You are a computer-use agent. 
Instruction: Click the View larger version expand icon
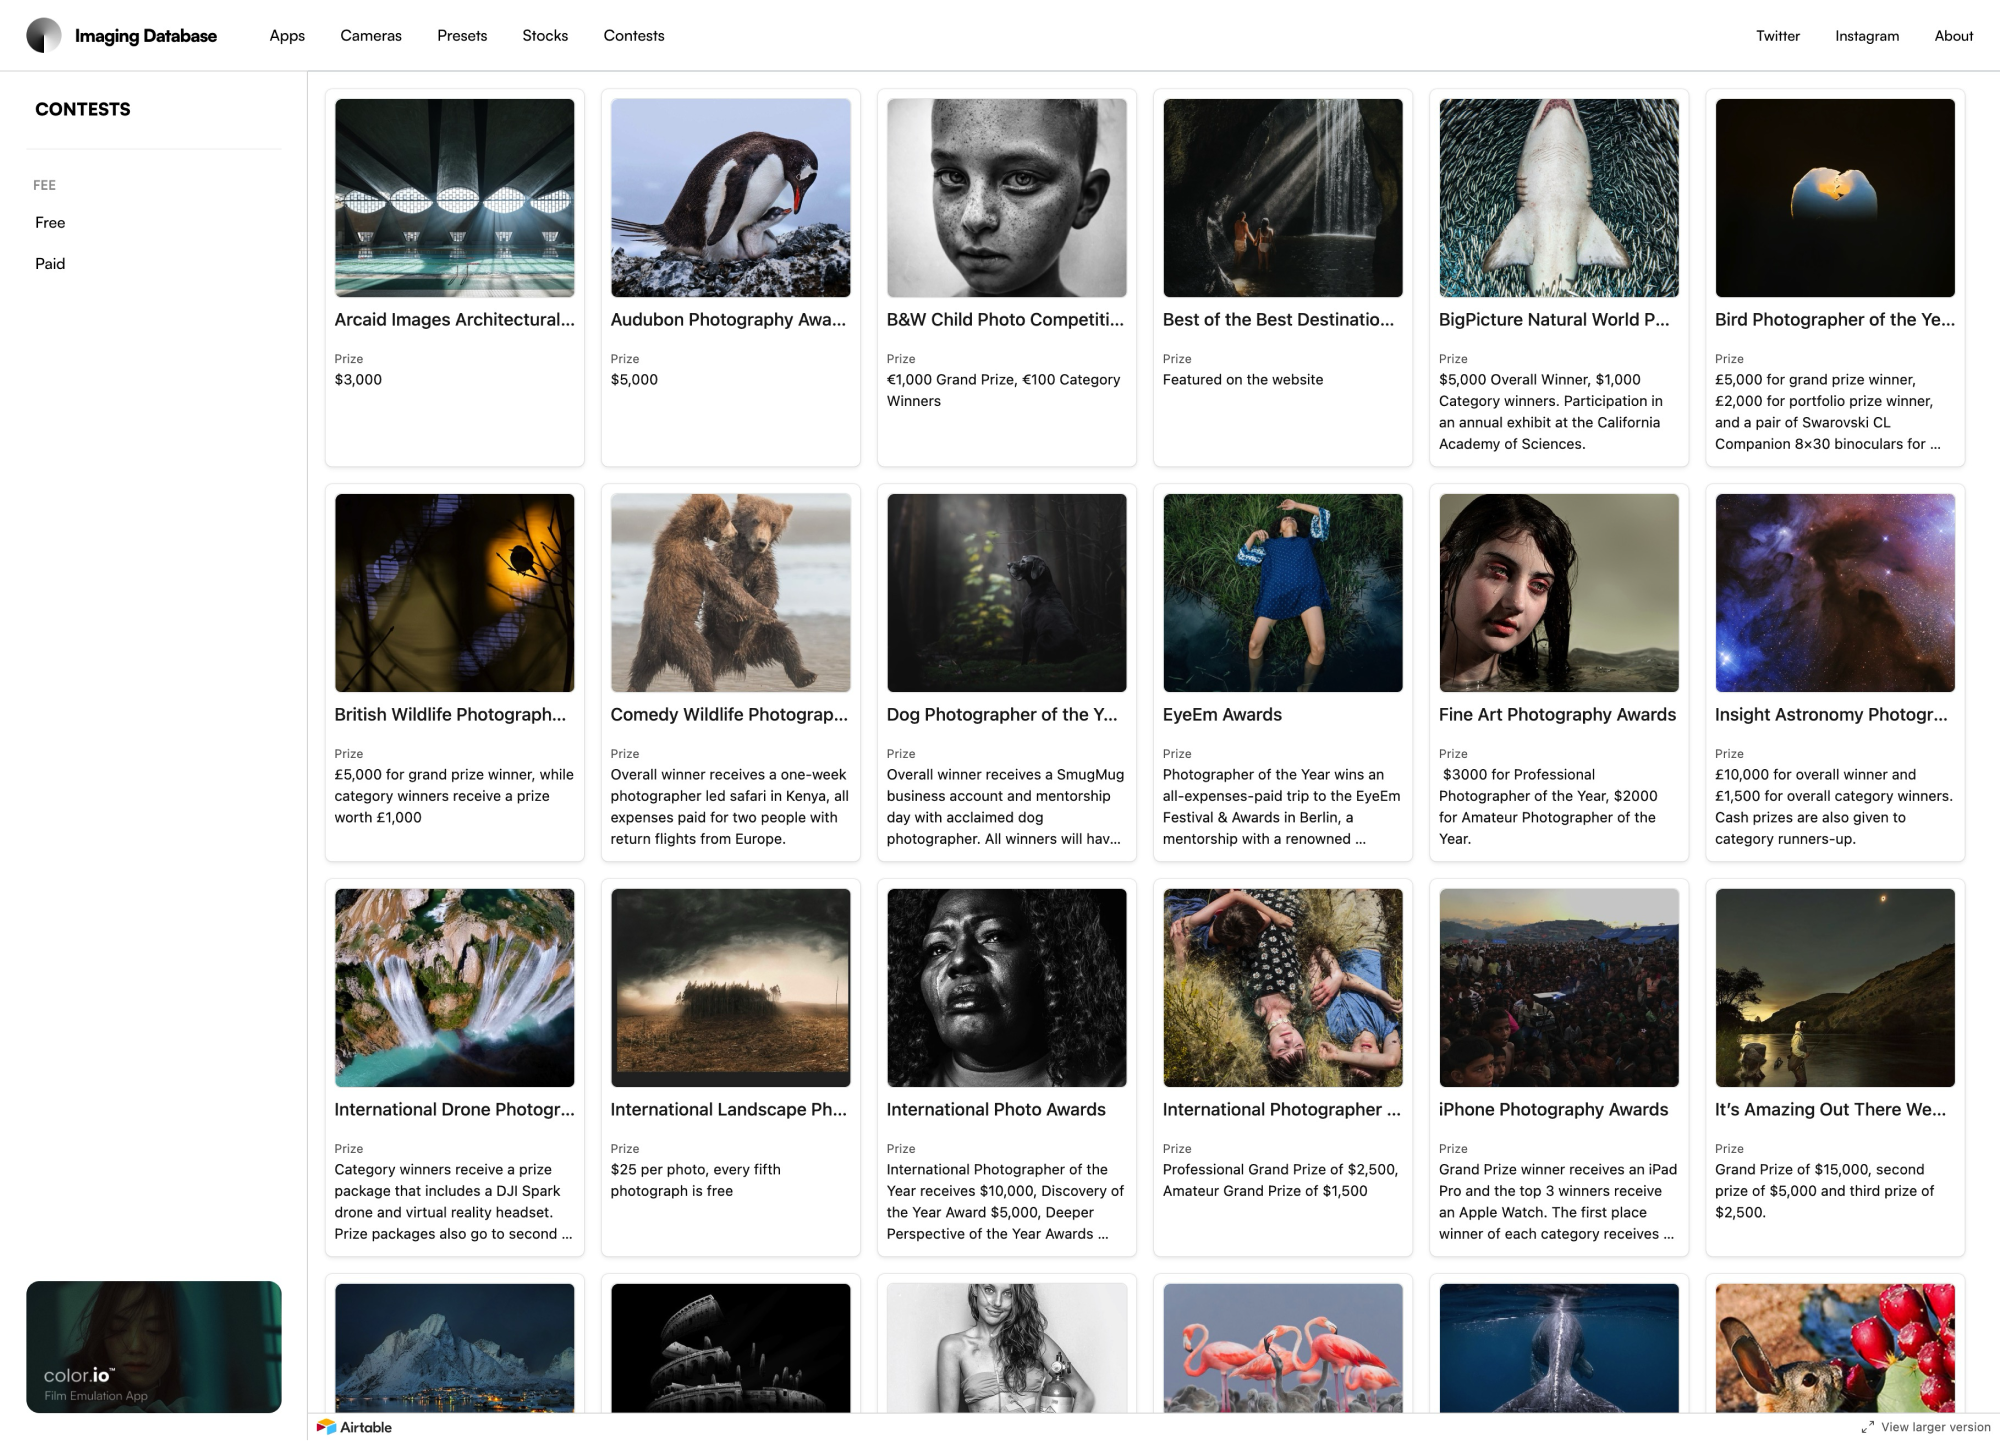1867,1427
